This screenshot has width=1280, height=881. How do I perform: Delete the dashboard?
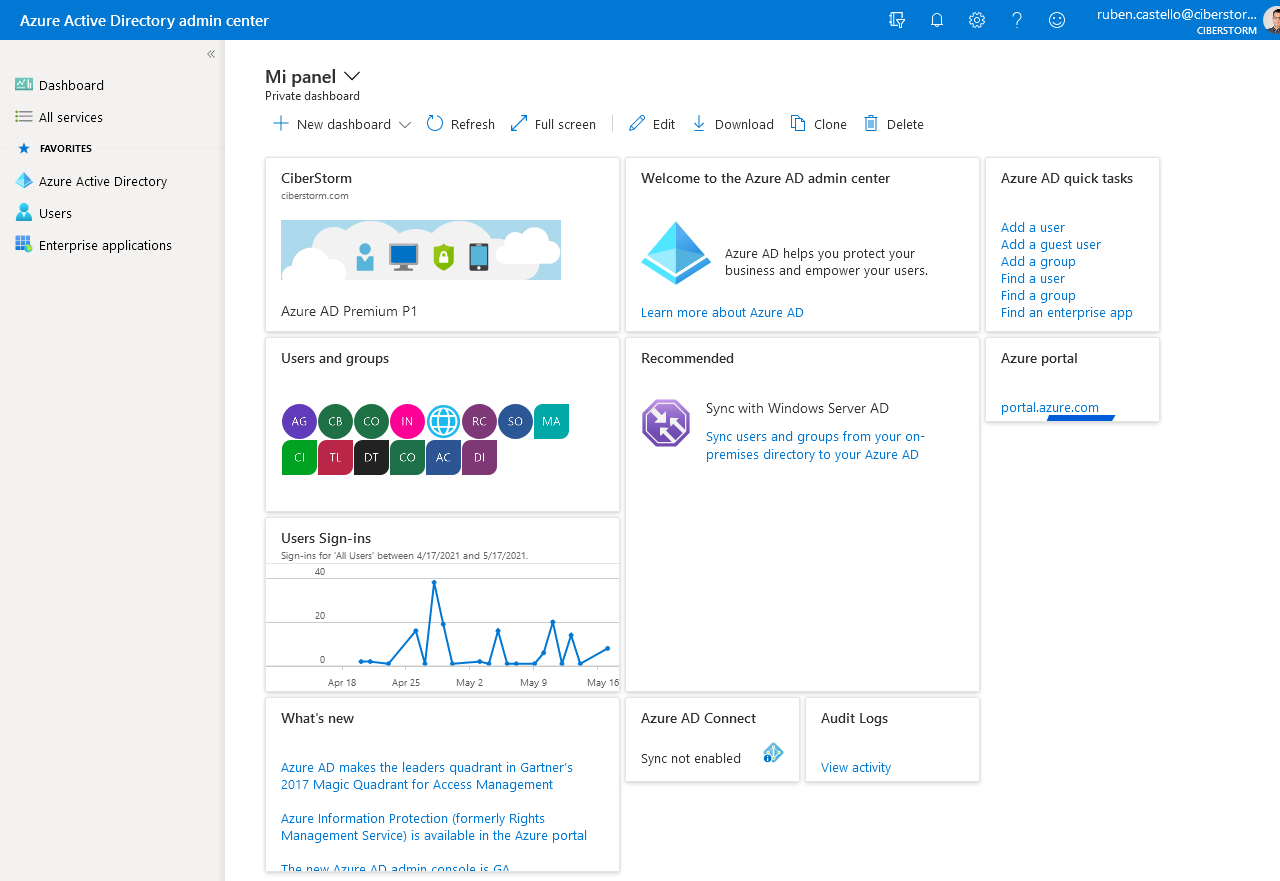click(x=894, y=124)
